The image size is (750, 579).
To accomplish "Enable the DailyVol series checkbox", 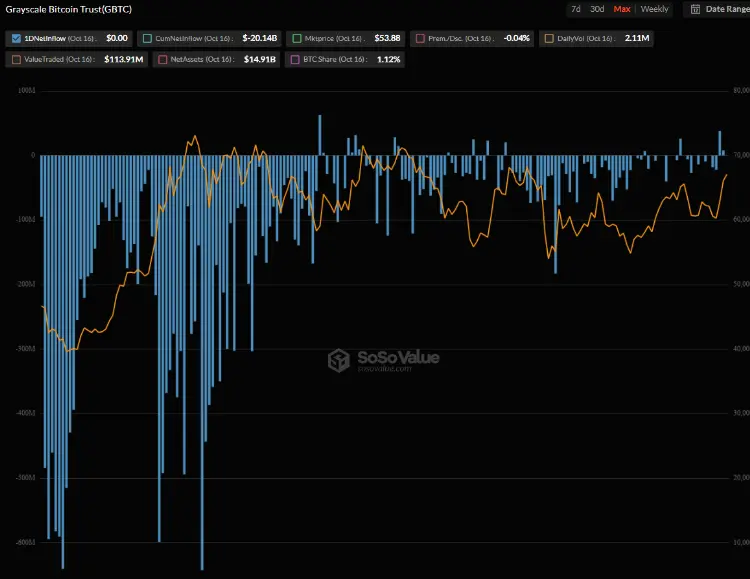I will click(547, 38).
